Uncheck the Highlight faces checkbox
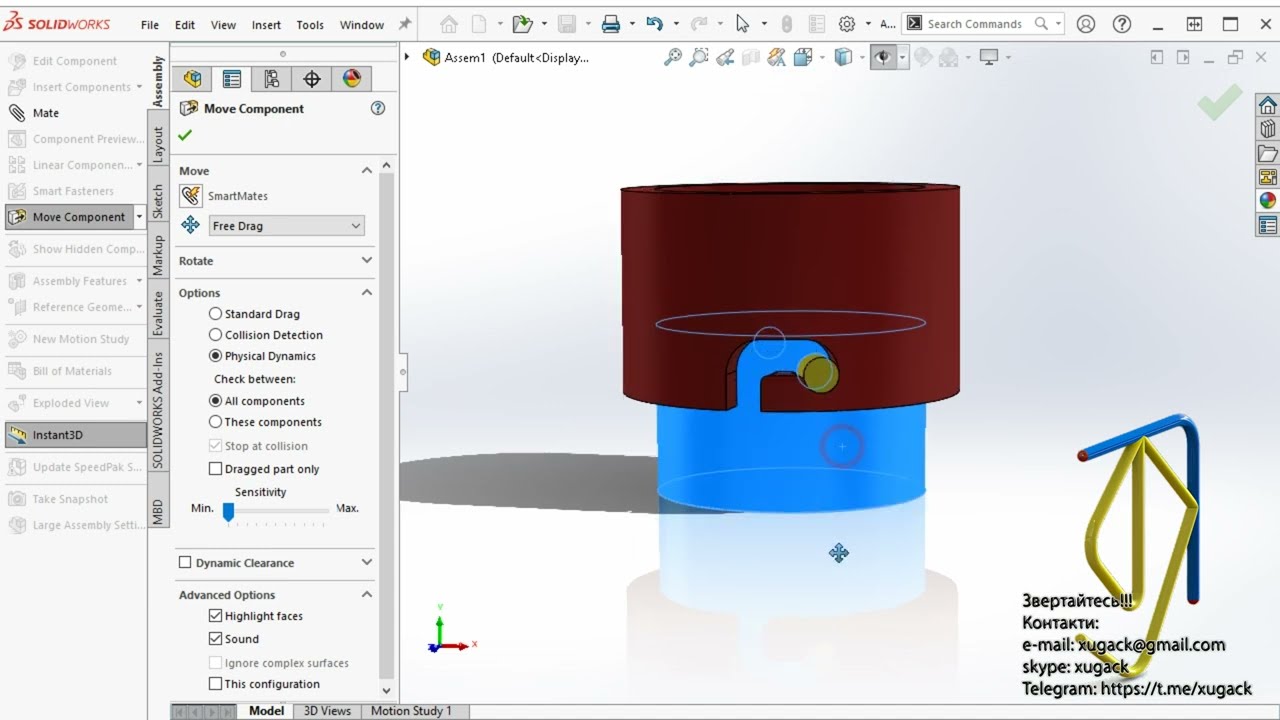Viewport: 1280px width, 720px height. [215, 616]
